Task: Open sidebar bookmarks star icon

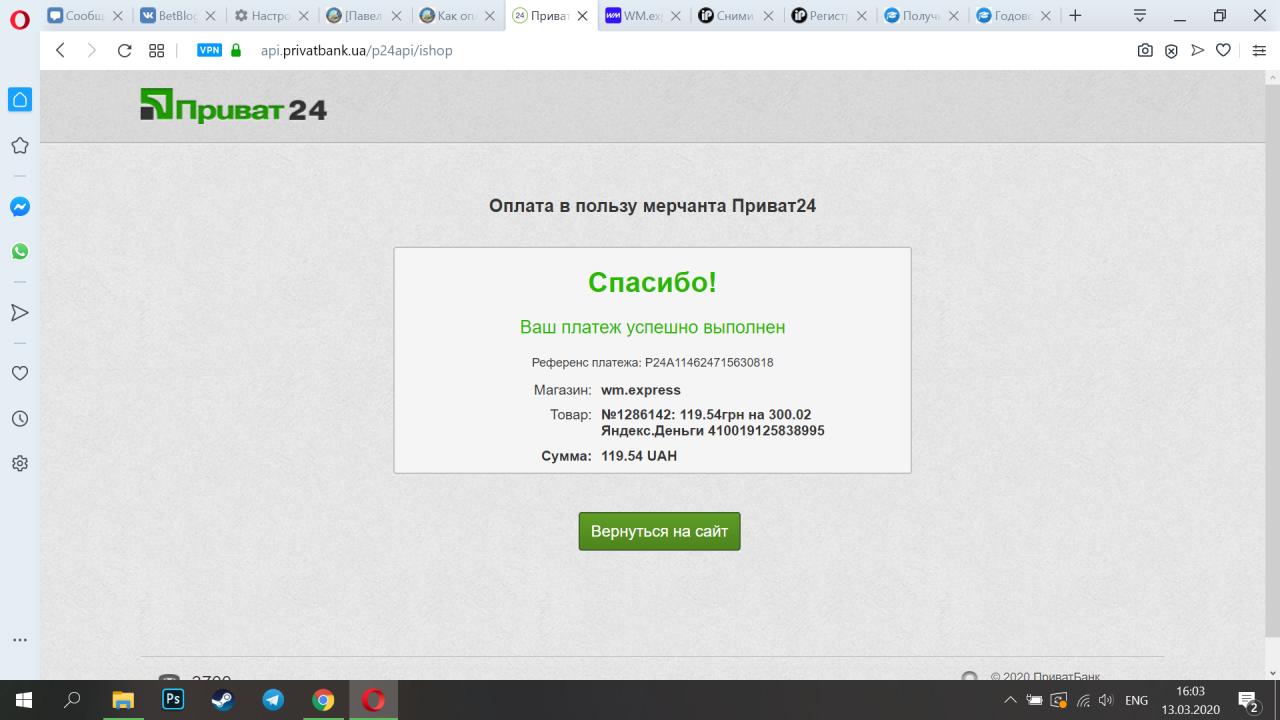Action: pyautogui.click(x=19, y=146)
